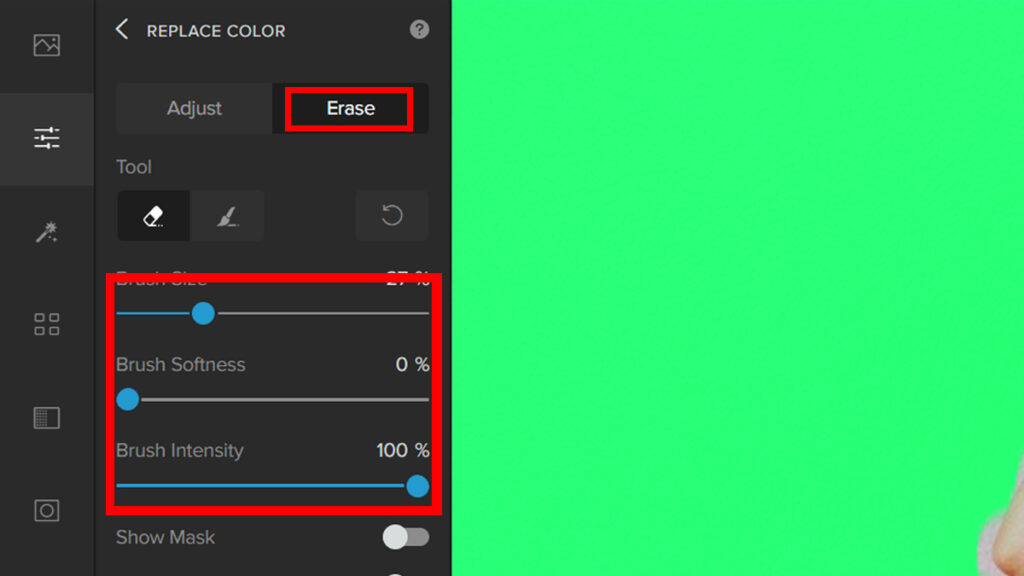The image size is (1024, 576).
Task: Click the reset undo arrow icon
Action: [x=392, y=216]
